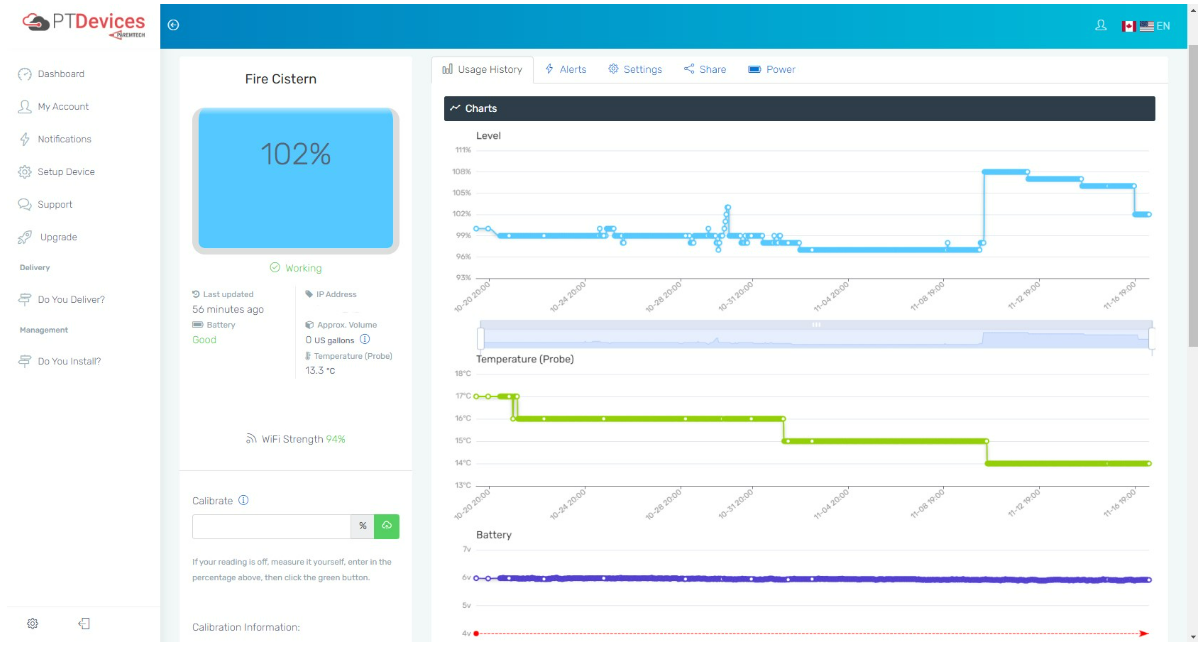Click the Upgrade rocket icon
The width and height of the screenshot is (1204, 653).
point(25,237)
